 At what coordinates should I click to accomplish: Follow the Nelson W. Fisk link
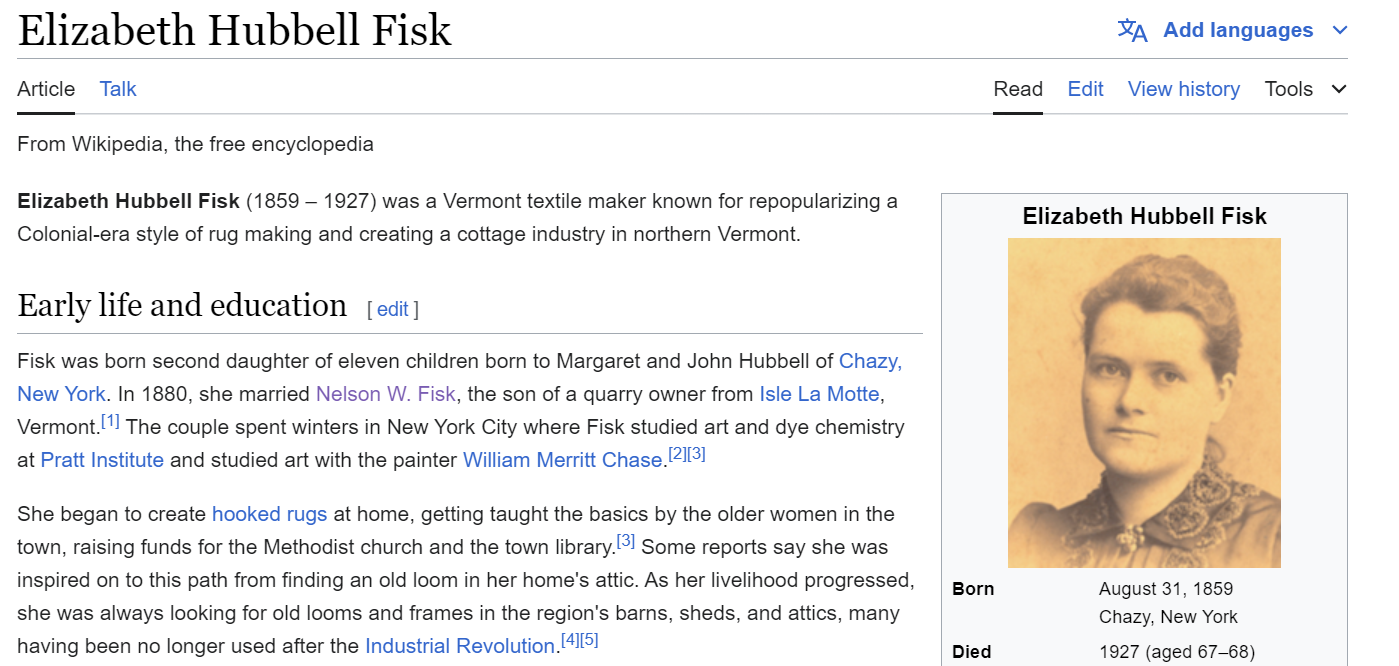pyautogui.click(x=385, y=394)
